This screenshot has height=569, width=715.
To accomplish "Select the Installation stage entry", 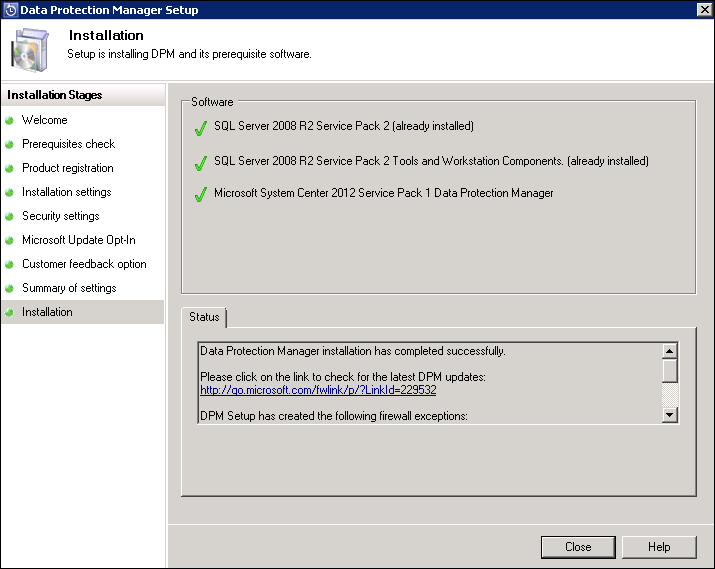I will pyautogui.click(x=83, y=312).
